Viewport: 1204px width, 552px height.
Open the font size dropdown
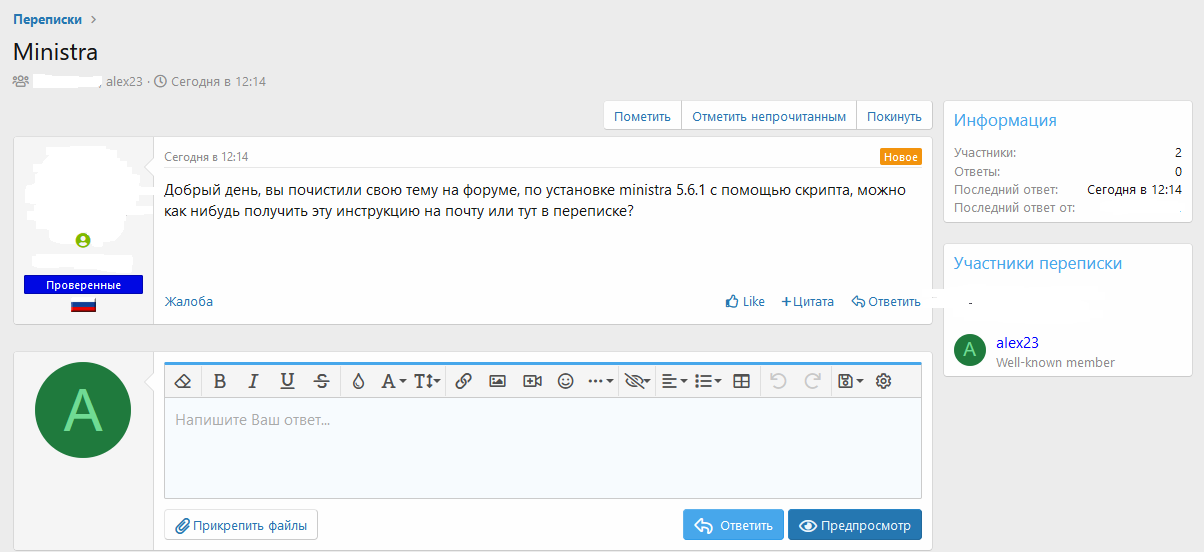427,381
